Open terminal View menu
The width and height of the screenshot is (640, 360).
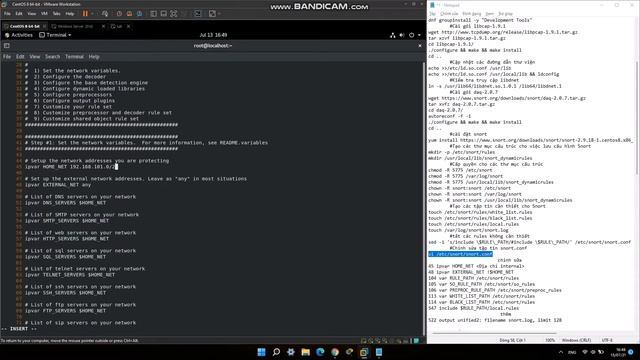(x=35, y=57)
